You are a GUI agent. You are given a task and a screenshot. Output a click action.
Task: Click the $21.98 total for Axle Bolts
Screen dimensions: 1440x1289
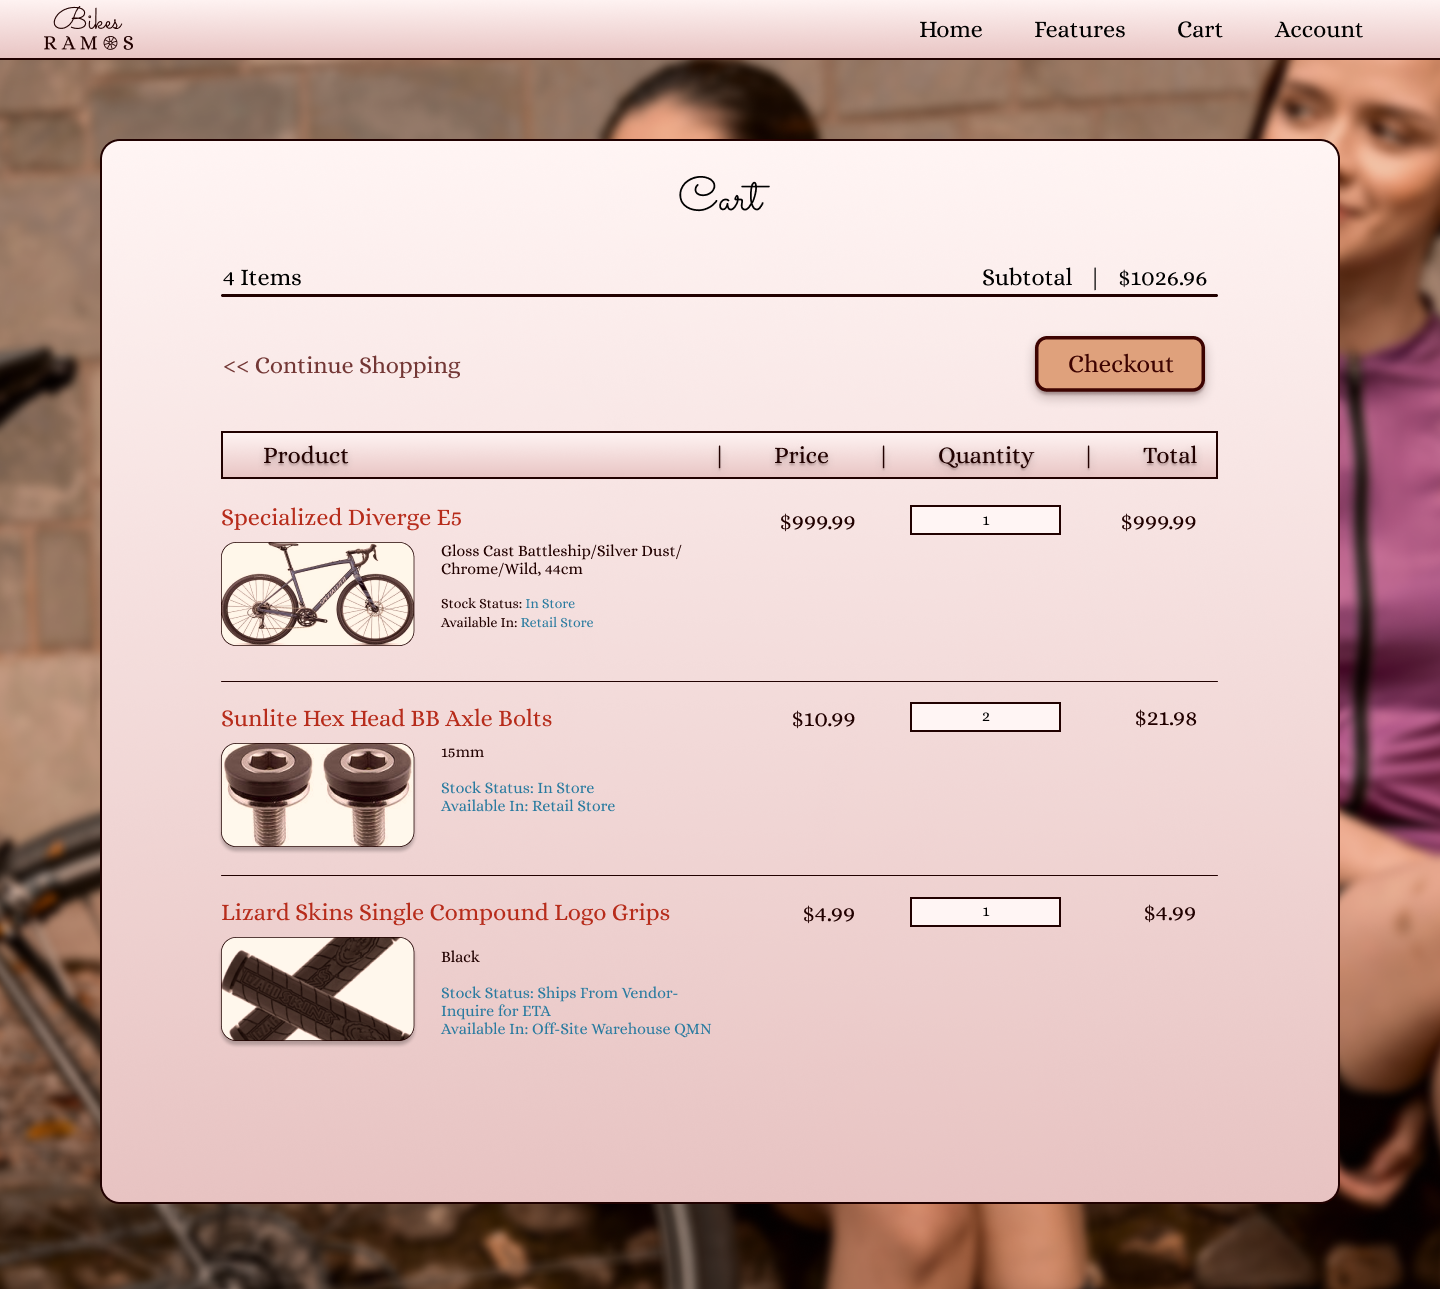1165,719
